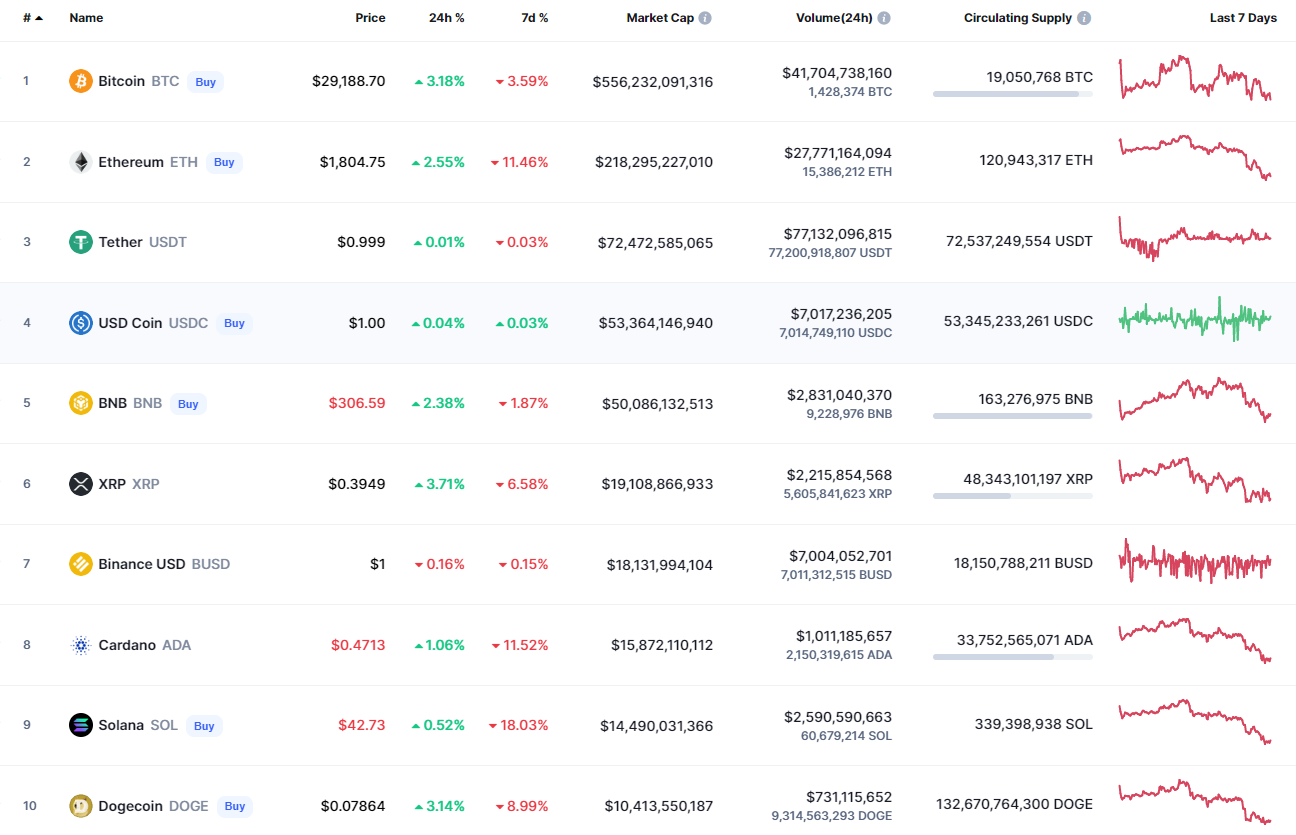
Task: Click the Solana coin logo
Action: pyautogui.click(x=81, y=725)
